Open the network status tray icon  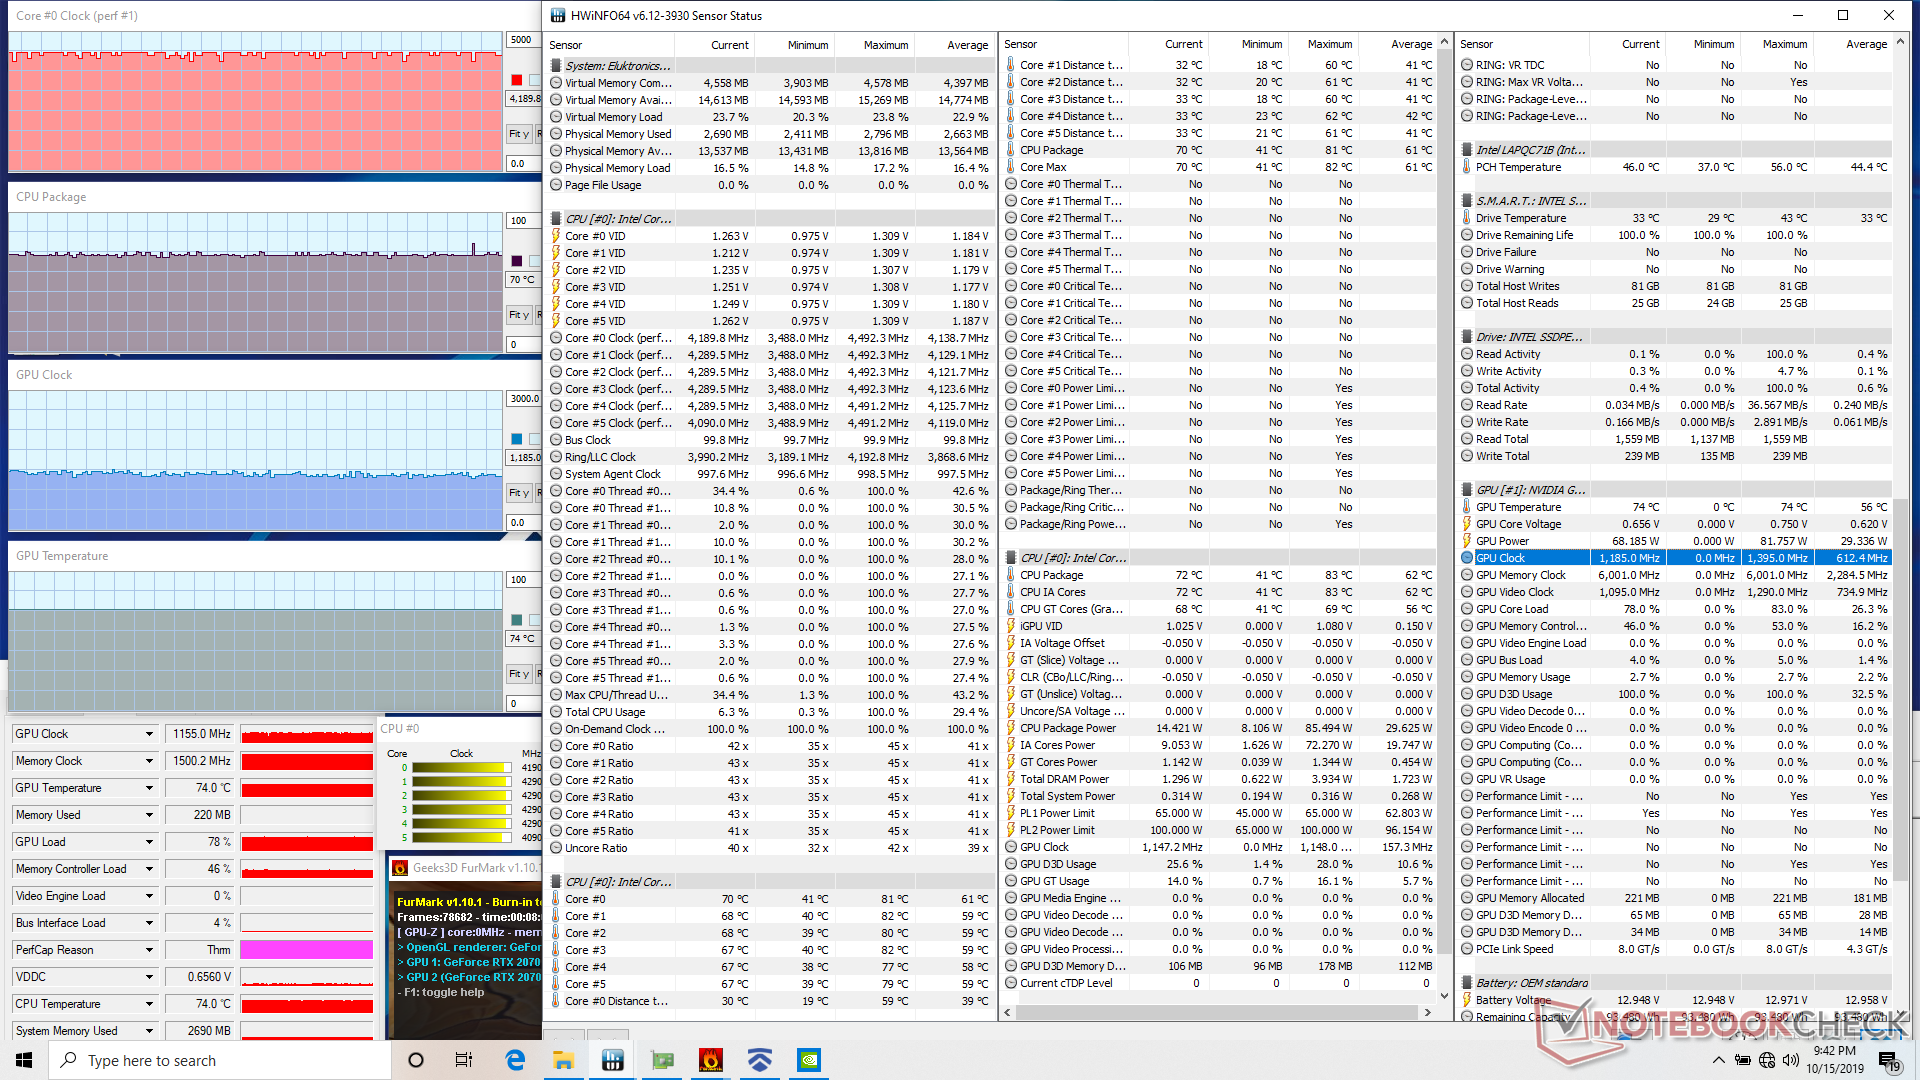[1767, 1060]
